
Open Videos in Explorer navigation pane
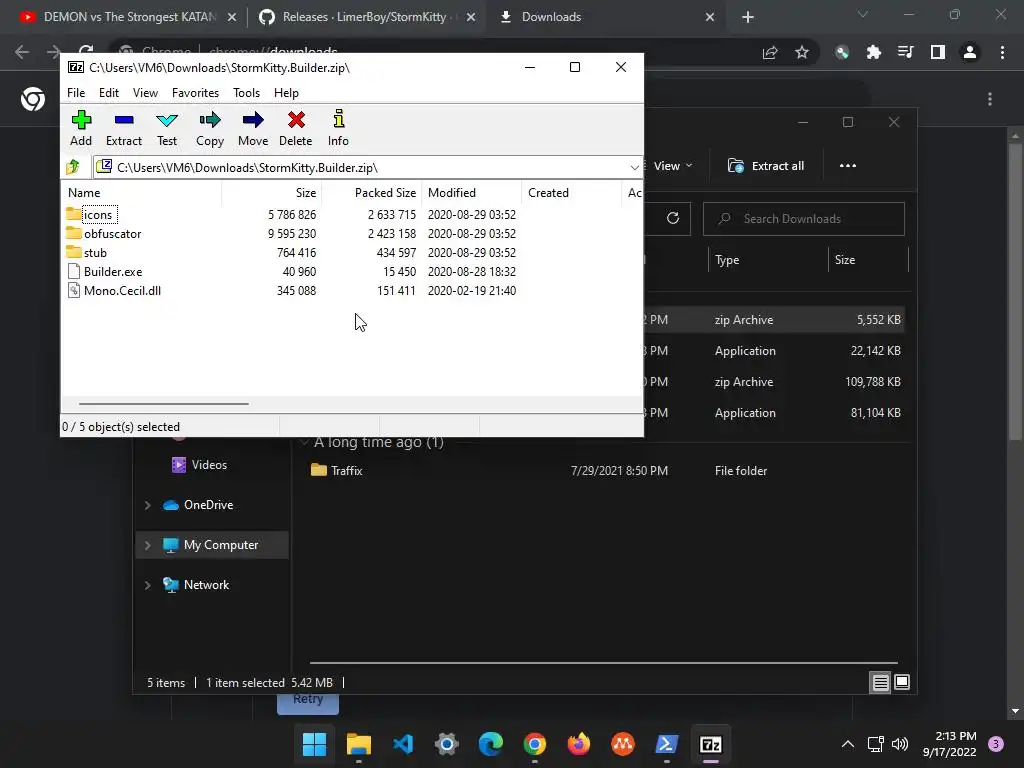pos(199,464)
